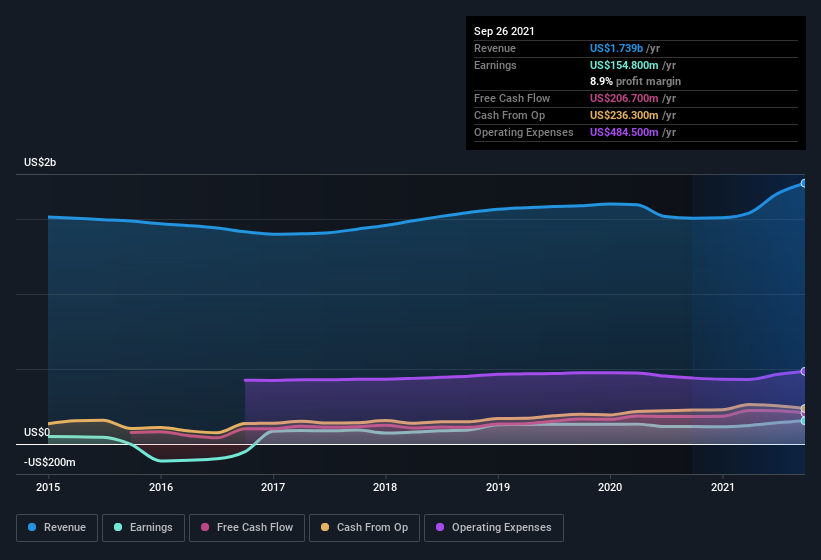Image resolution: width=821 pixels, height=560 pixels.
Task: Click the Sep 26 2021 tooltip date
Action: pos(504,31)
